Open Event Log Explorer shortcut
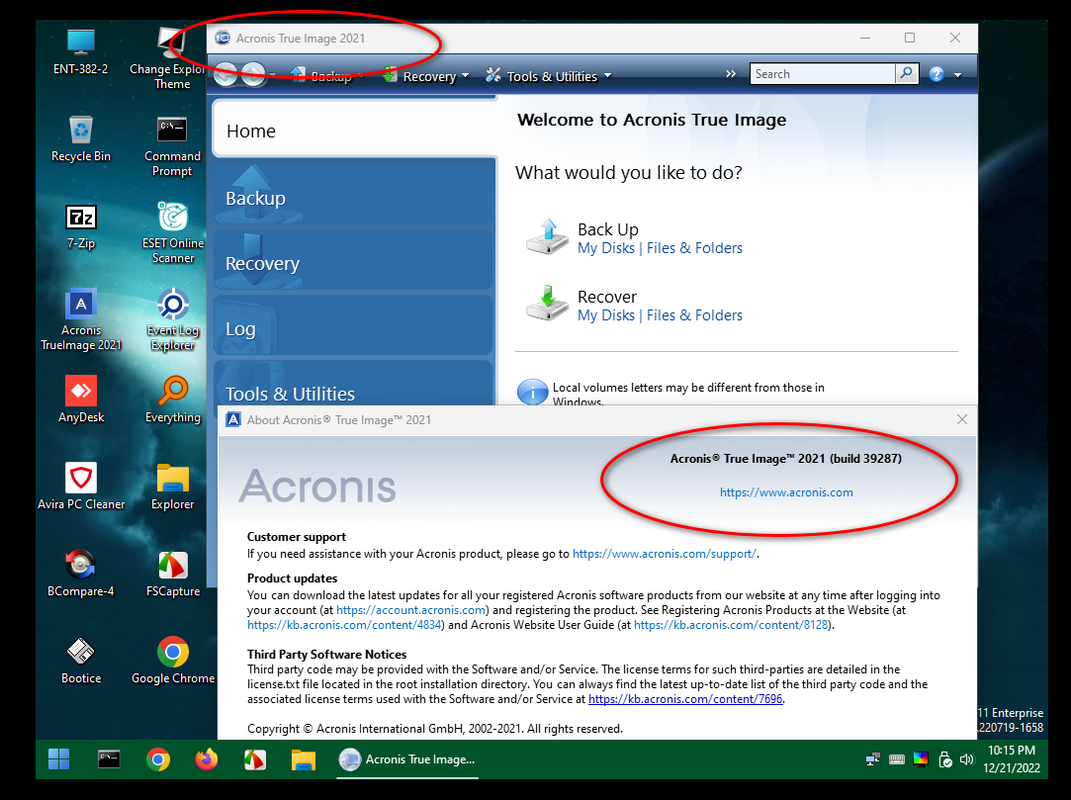Screen dimensions: 1071x800 (x=173, y=320)
